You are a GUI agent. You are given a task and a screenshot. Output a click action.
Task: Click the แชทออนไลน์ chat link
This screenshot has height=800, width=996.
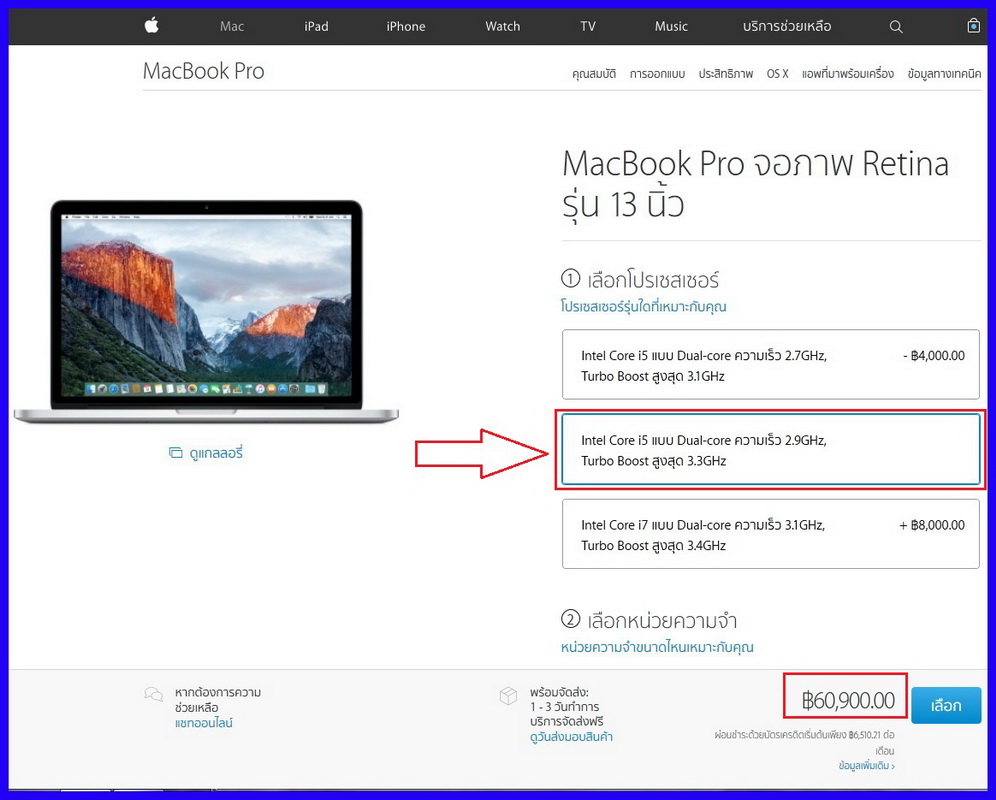click(204, 723)
